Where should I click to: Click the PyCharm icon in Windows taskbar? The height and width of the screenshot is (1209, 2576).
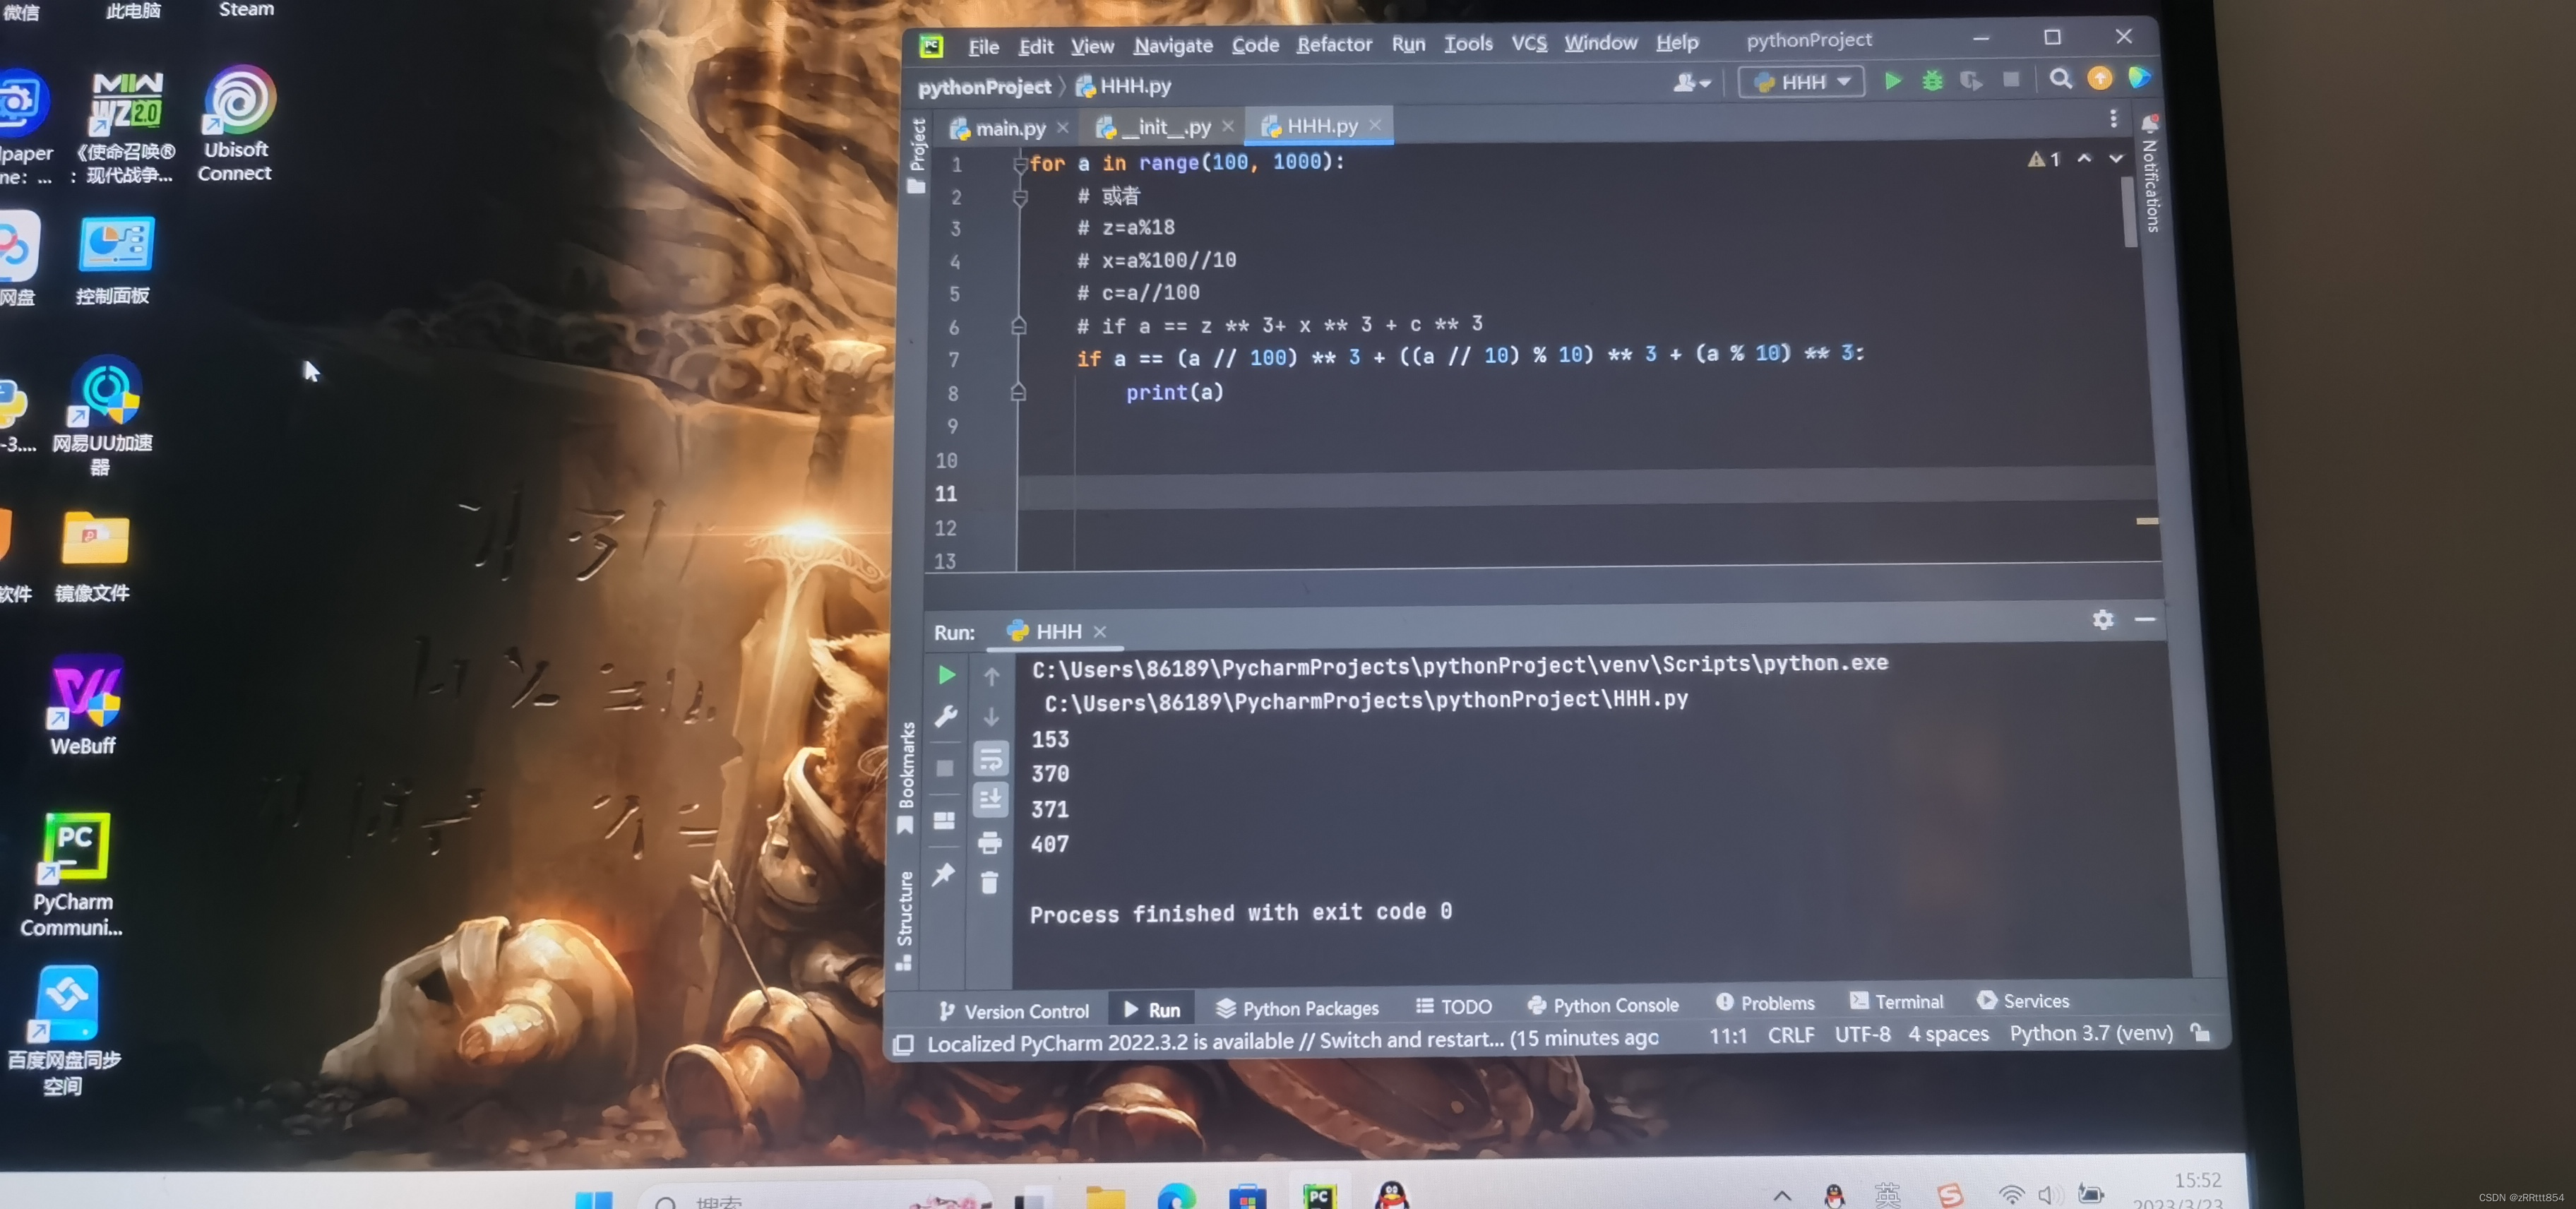(x=1319, y=1195)
